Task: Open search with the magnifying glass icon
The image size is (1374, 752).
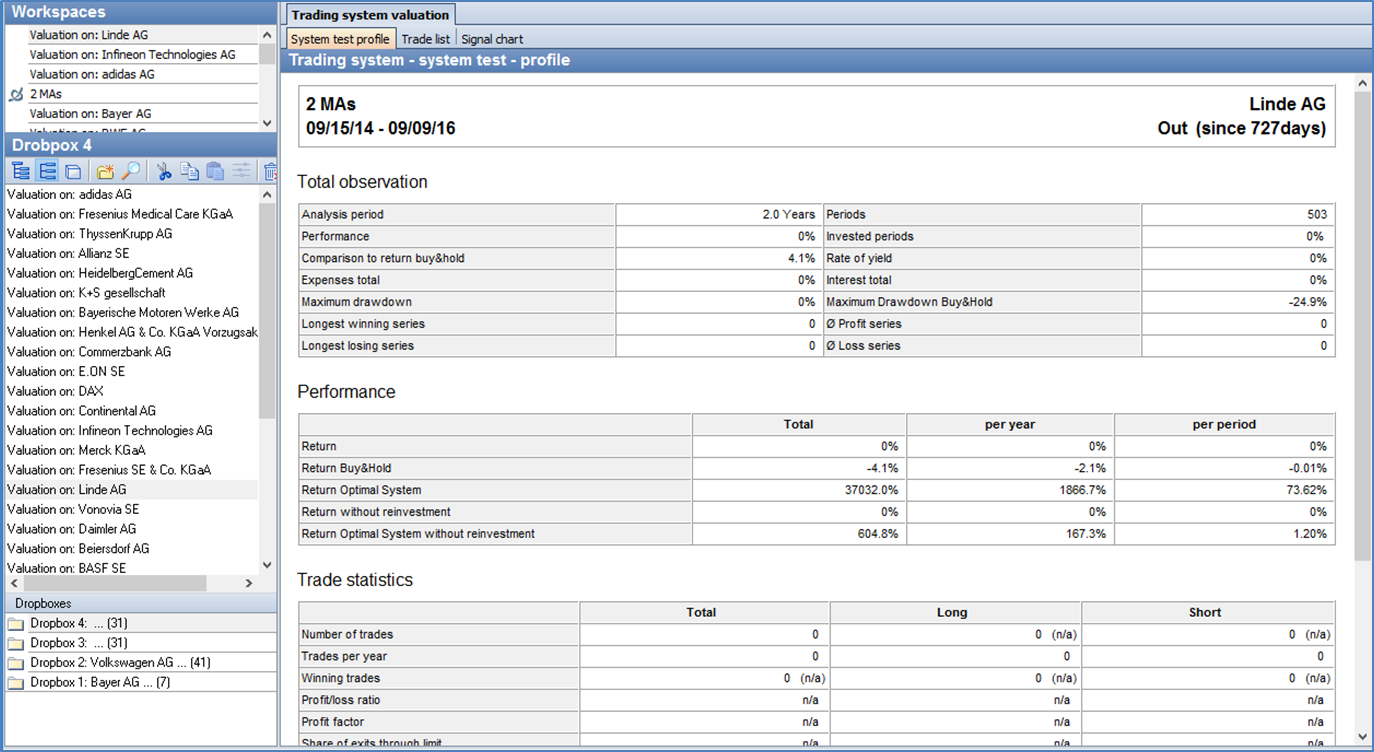Action: point(131,172)
